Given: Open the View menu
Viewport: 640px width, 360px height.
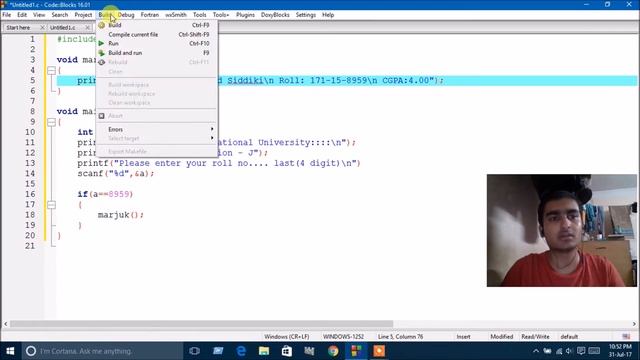Looking at the screenshot, I should tap(39, 15).
